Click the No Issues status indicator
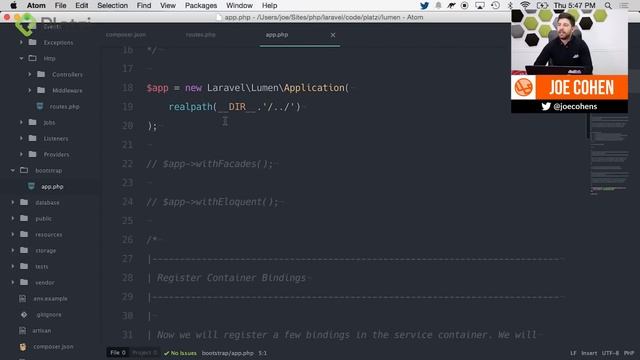 [180, 353]
